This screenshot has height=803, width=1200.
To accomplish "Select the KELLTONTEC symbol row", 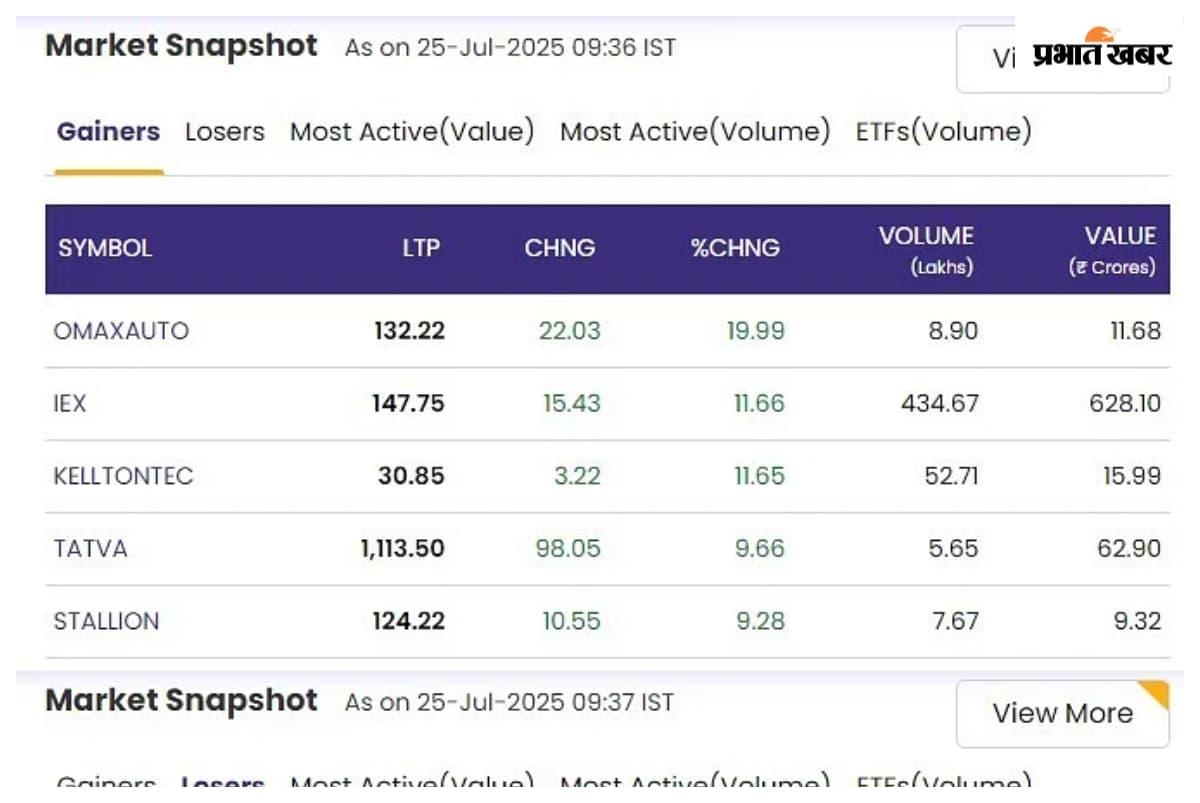I will tap(123, 476).
